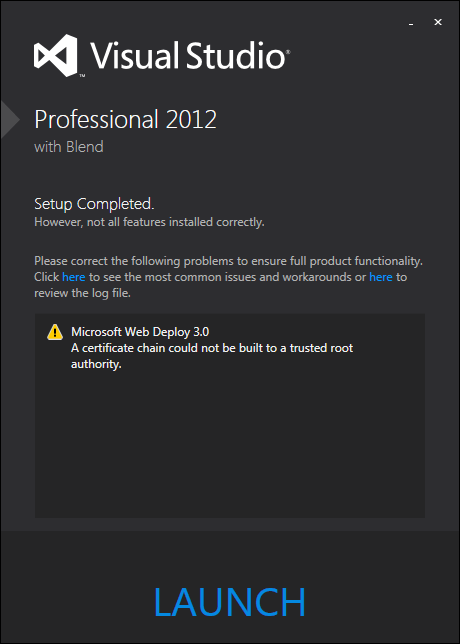Click the 'Professional 2012' edition title
Viewport: 460px width, 644px height.
[125, 120]
